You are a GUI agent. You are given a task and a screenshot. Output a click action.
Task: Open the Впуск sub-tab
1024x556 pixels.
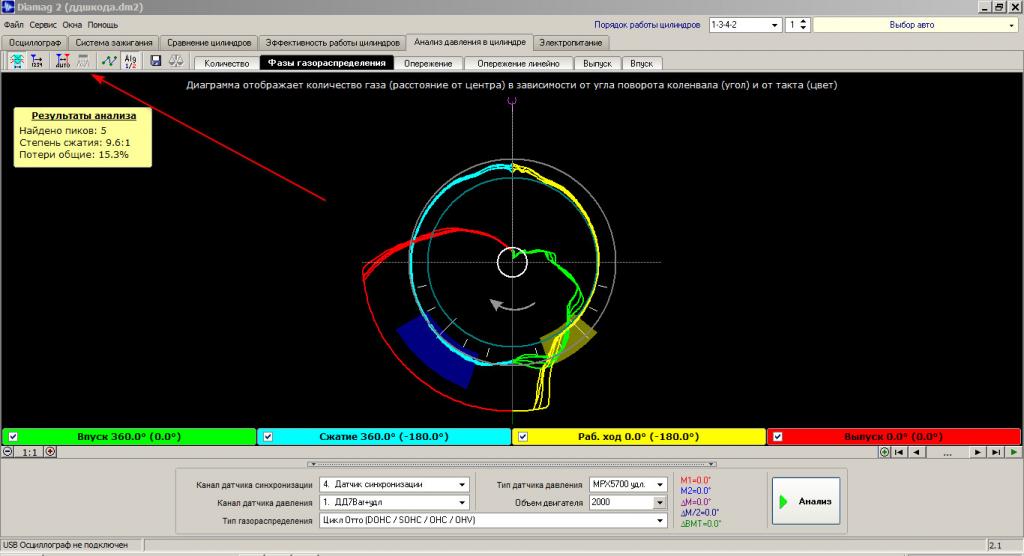(x=641, y=63)
